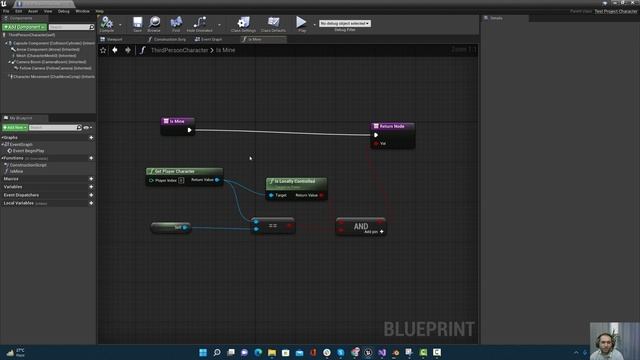
Task: Select IsMine function in My Blueprint
Action: point(16,171)
